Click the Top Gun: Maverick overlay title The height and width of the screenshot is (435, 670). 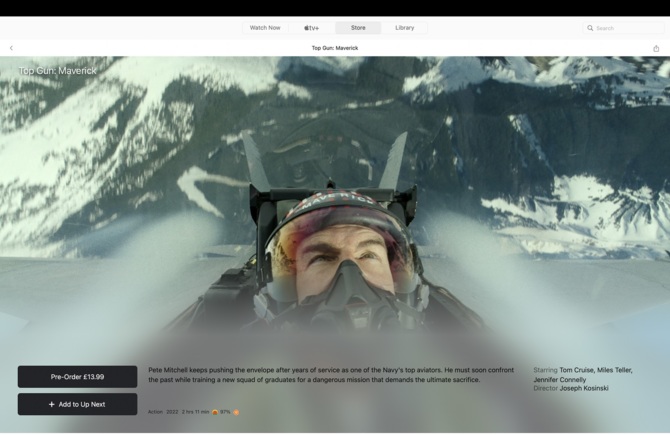coord(58,71)
